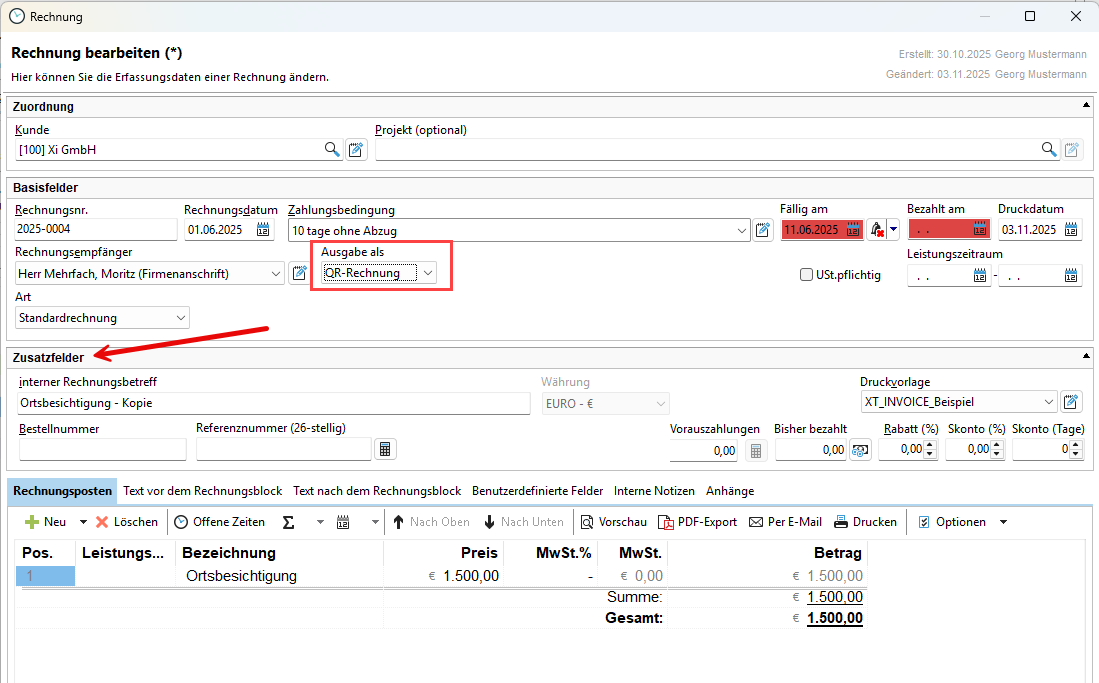Add a new item with Neu

point(46,522)
